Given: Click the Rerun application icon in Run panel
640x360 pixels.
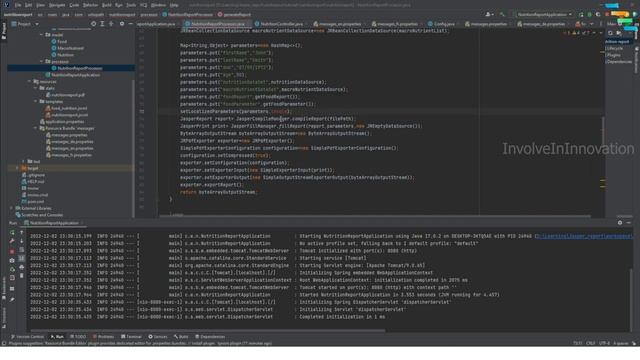Looking at the screenshot, I should [x=12, y=233].
